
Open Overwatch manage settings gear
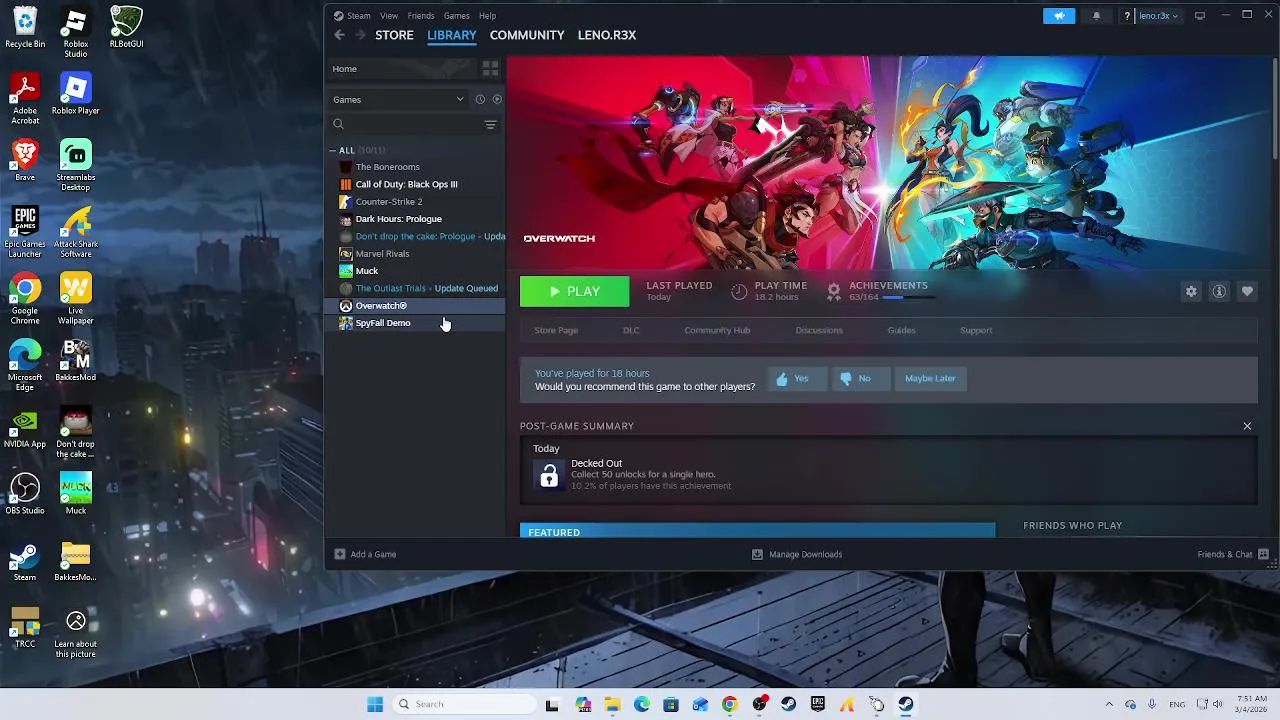1191,291
